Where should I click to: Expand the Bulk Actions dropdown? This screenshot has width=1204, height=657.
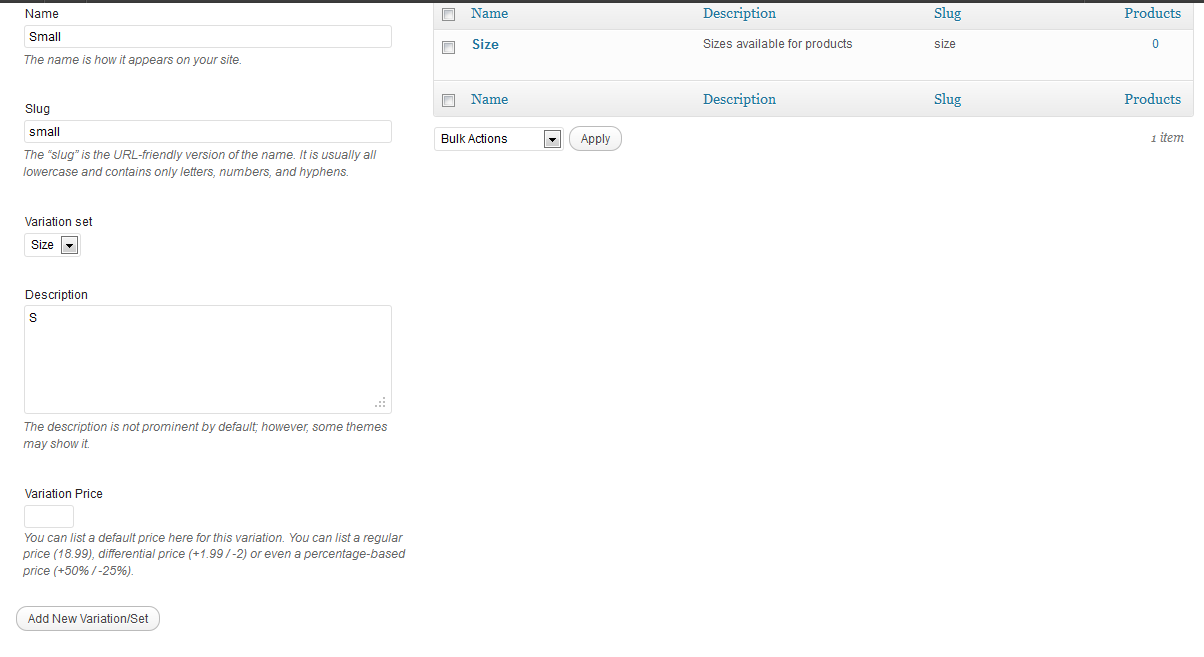(498, 139)
